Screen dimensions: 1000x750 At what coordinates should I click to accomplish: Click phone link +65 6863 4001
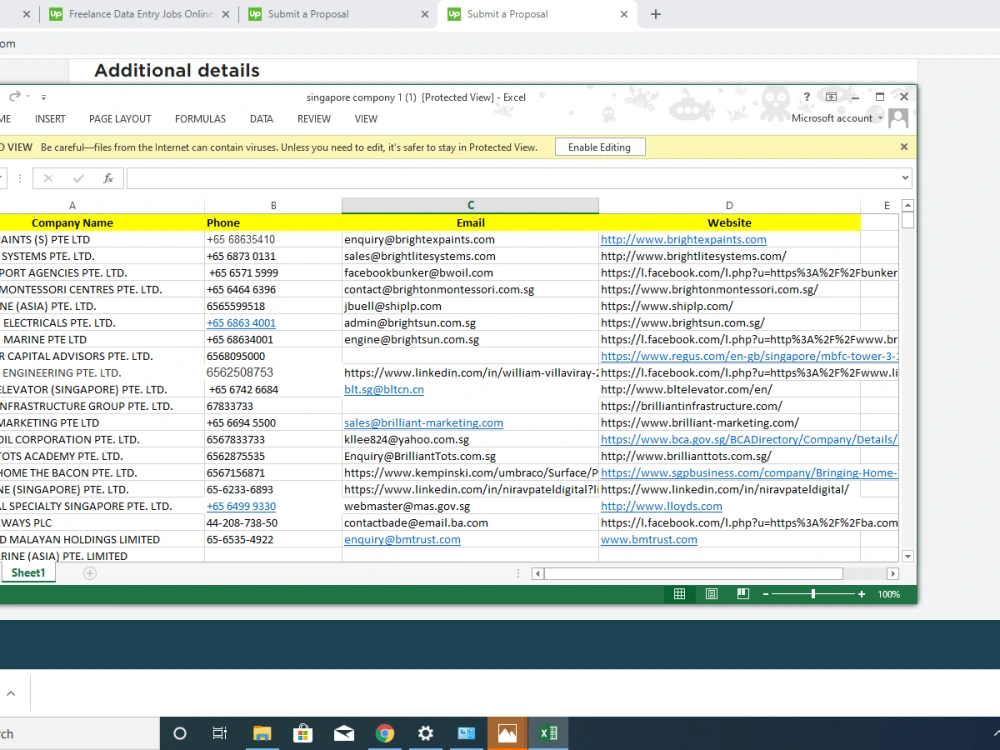coord(241,323)
